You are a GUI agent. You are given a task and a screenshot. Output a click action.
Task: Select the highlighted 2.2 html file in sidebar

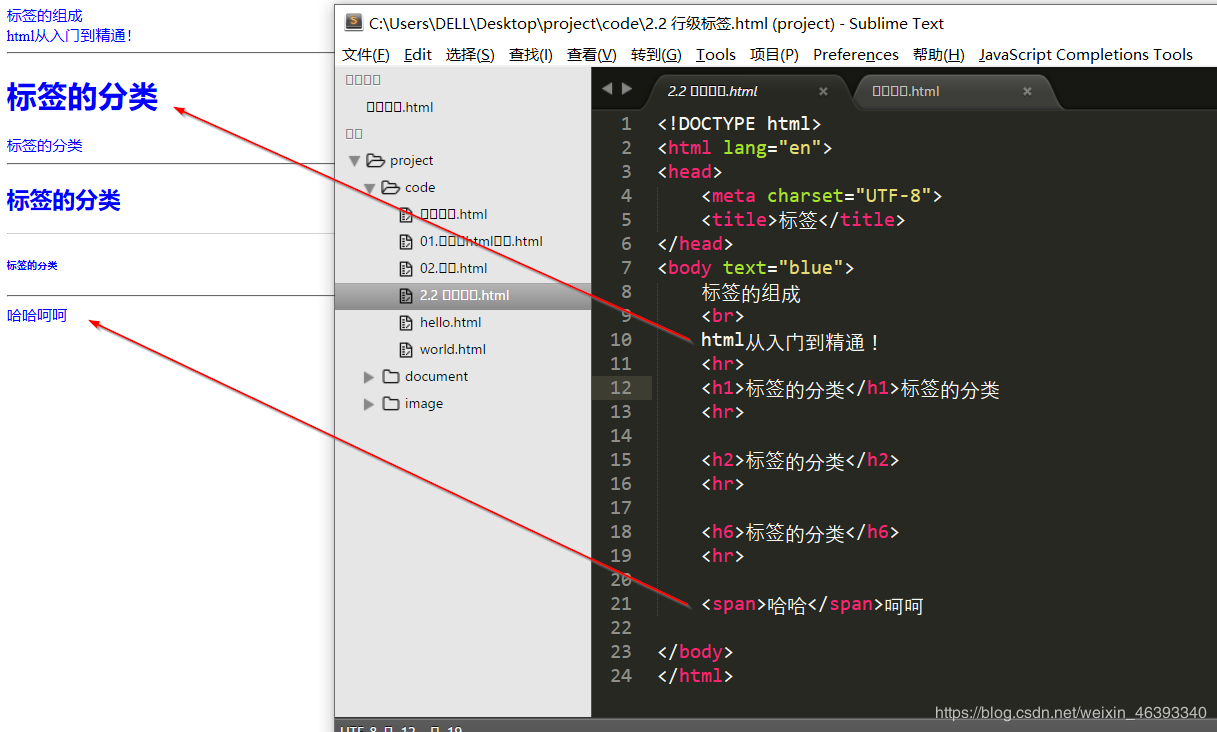[463, 295]
